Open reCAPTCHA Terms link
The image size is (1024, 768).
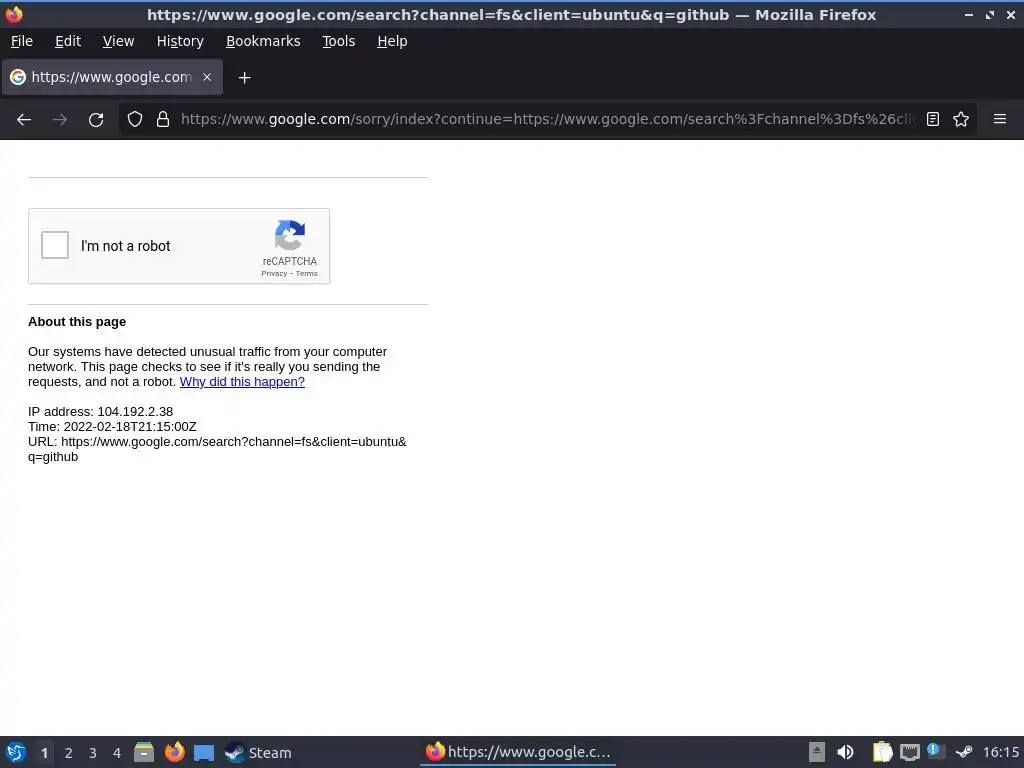(306, 274)
